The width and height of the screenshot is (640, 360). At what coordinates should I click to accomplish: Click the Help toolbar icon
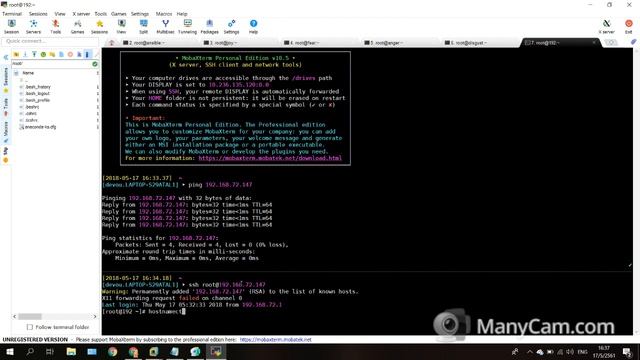[253, 27]
